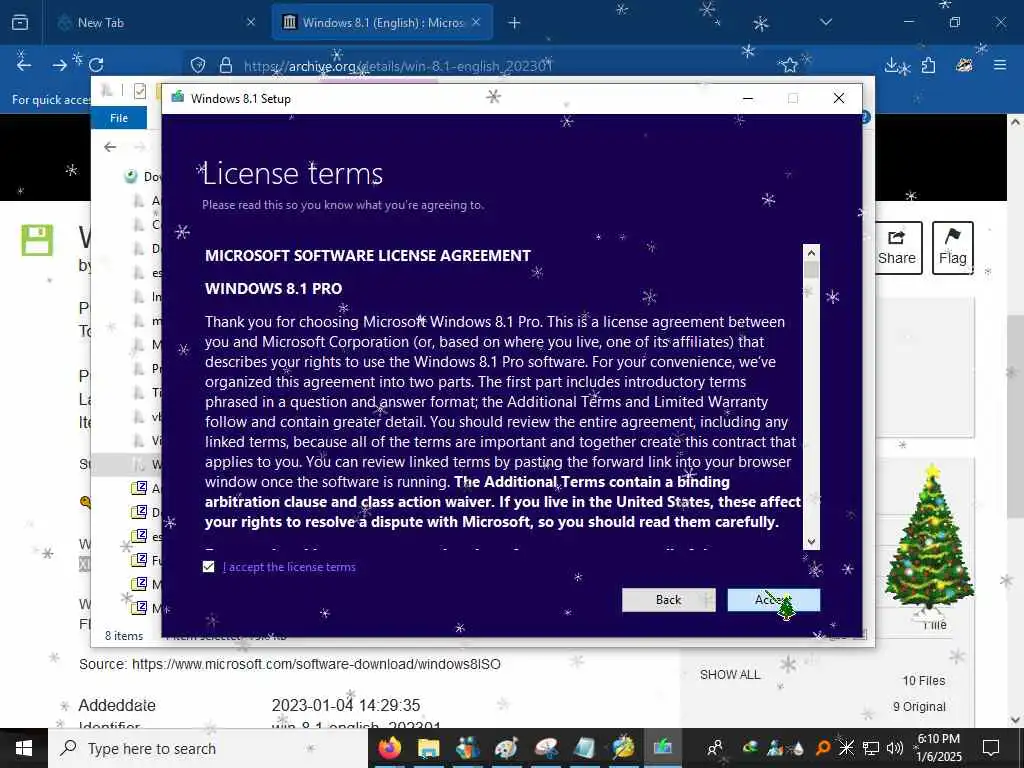Click the 9 Original files link
Image resolution: width=1024 pixels, height=768 pixels.
919,707
